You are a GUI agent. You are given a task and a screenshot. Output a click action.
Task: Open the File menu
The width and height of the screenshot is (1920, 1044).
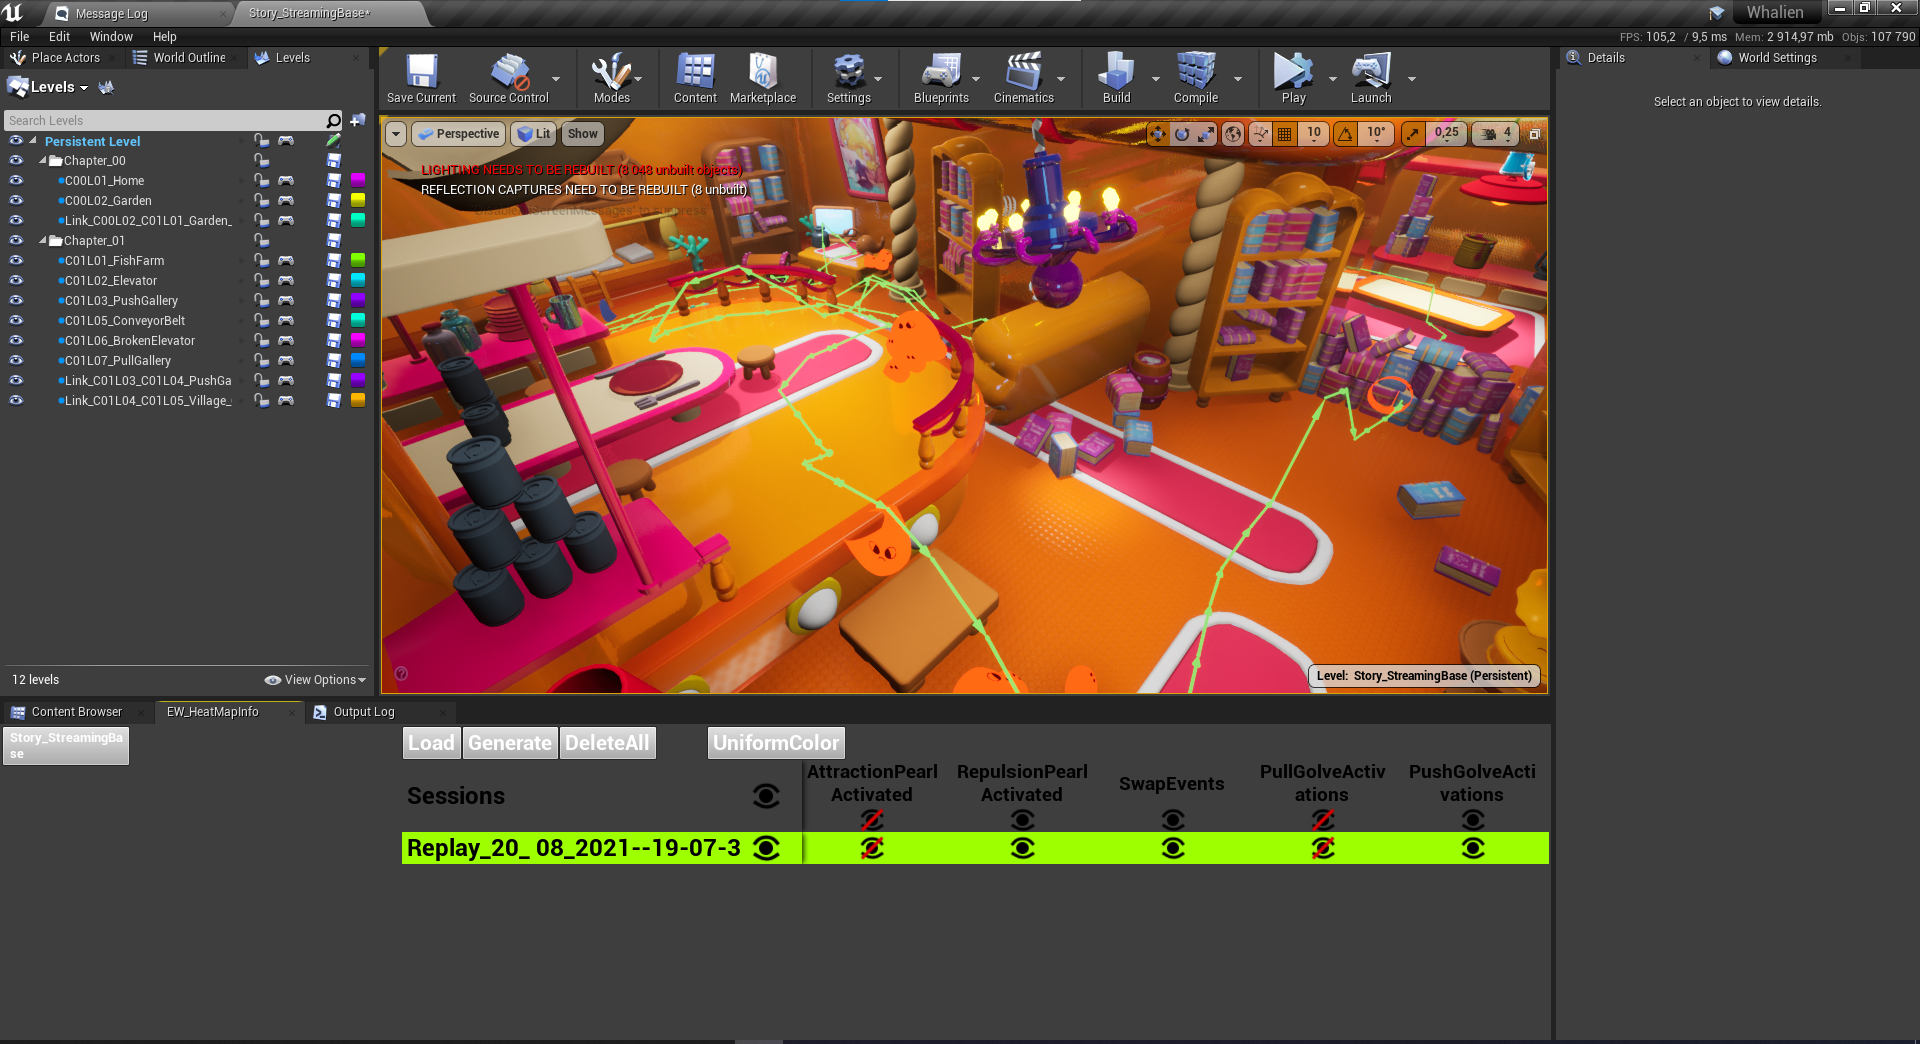[19, 36]
